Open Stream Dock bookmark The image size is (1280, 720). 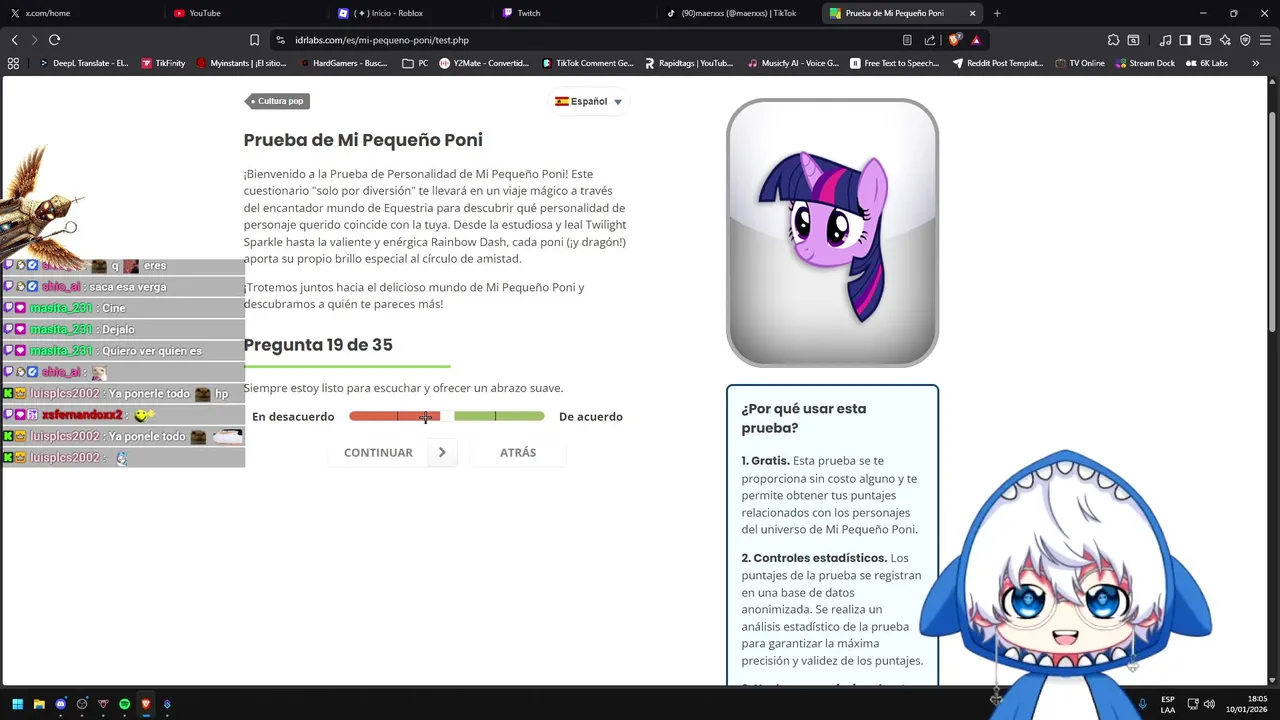pos(1145,63)
